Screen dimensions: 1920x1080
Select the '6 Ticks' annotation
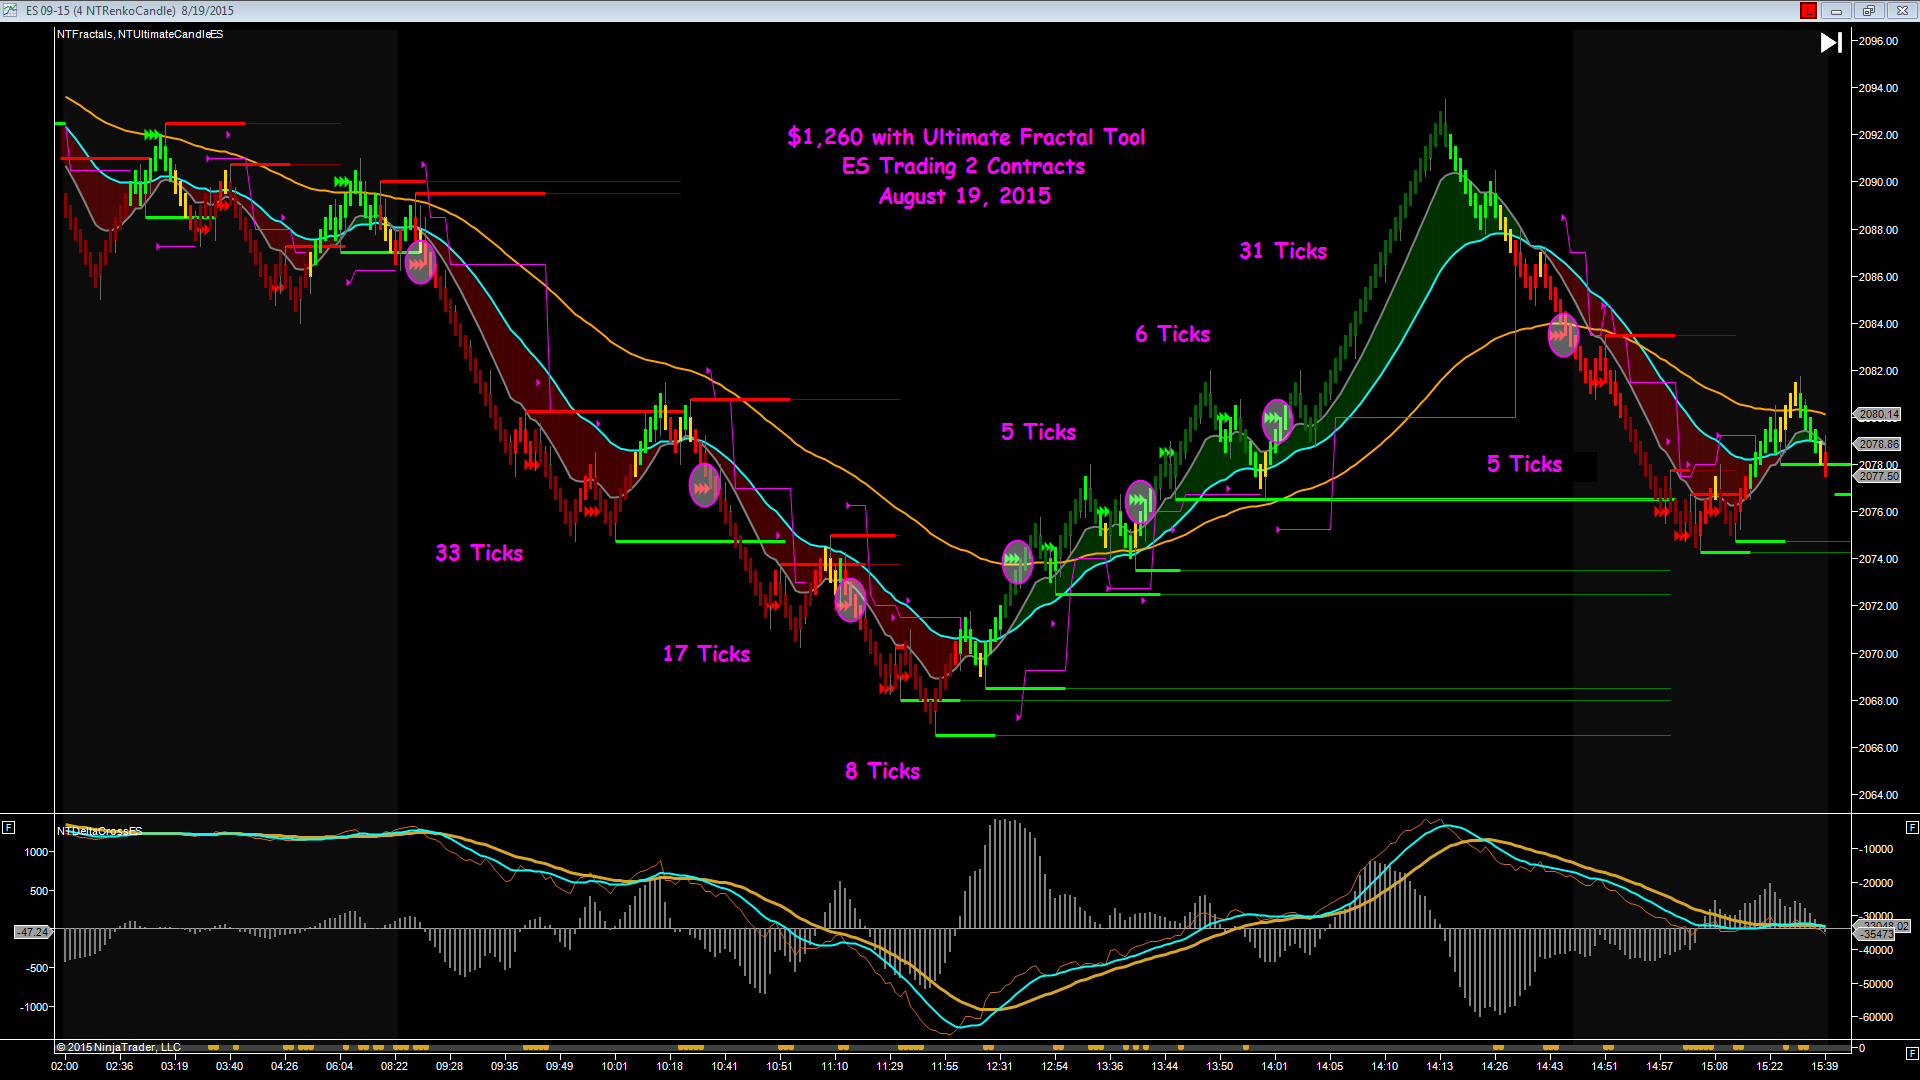click(1172, 334)
